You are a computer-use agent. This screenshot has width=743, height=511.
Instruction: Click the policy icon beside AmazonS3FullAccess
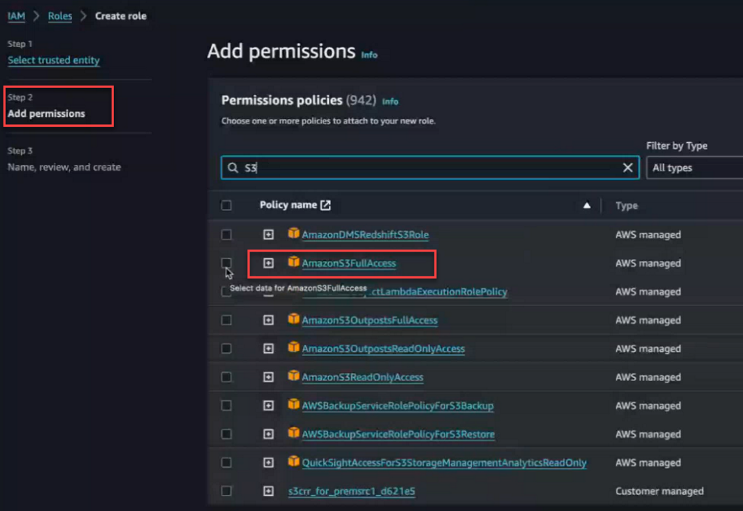(x=294, y=261)
